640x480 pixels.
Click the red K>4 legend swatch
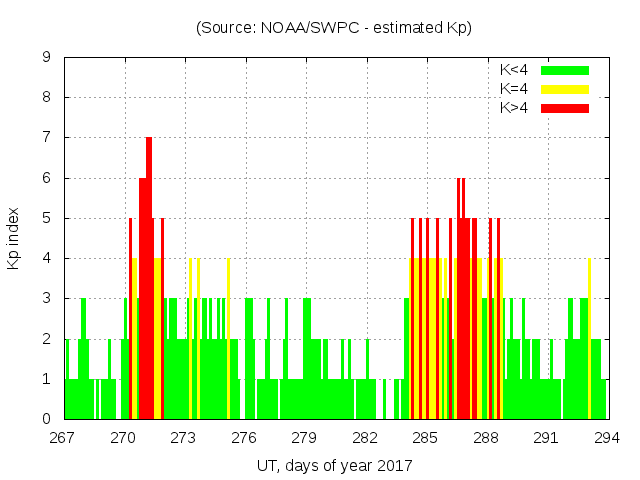(565, 107)
